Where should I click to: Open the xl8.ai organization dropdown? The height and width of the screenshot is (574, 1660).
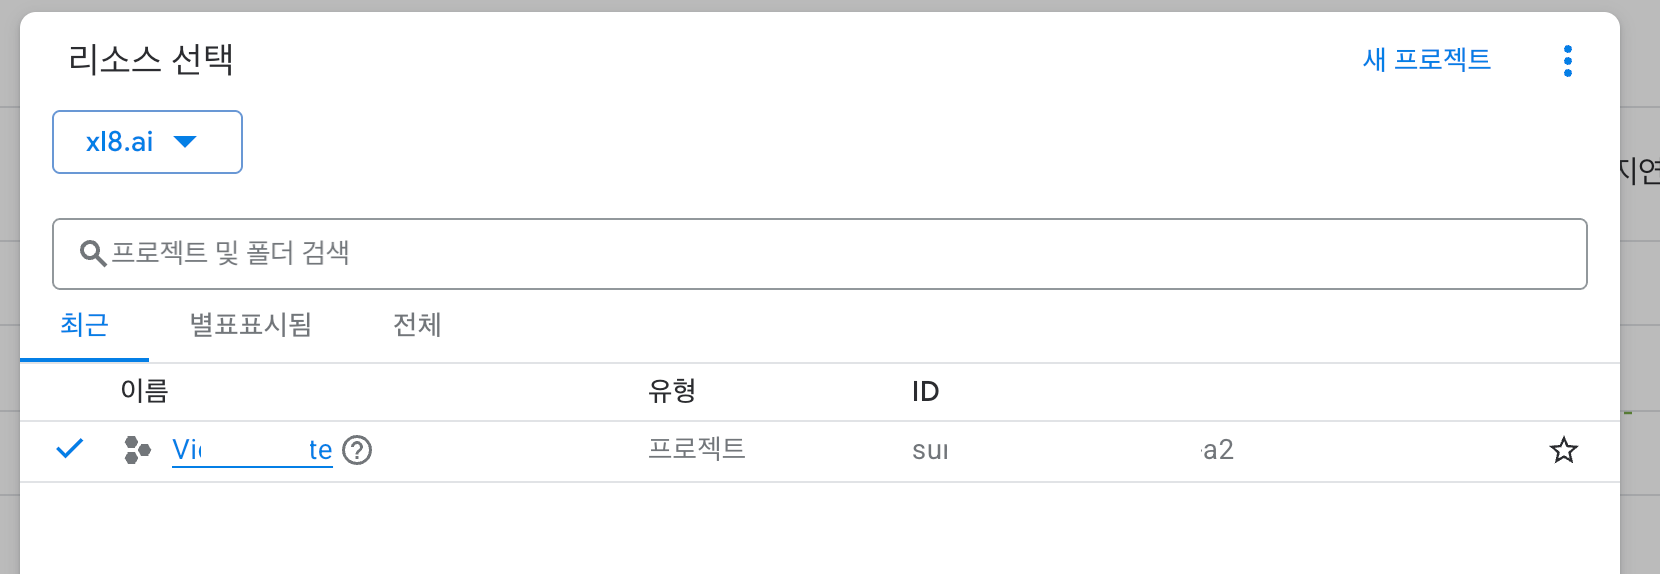[147, 142]
